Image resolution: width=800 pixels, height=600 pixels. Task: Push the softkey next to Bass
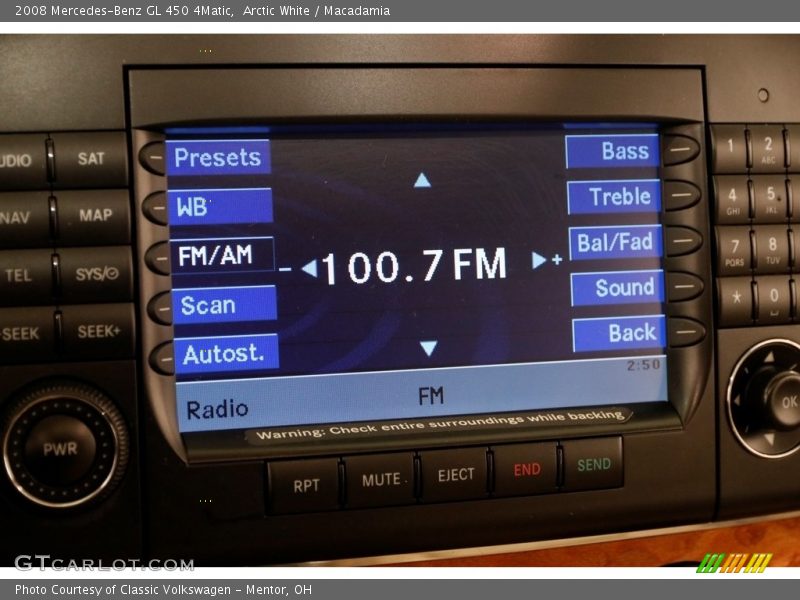coord(681,149)
